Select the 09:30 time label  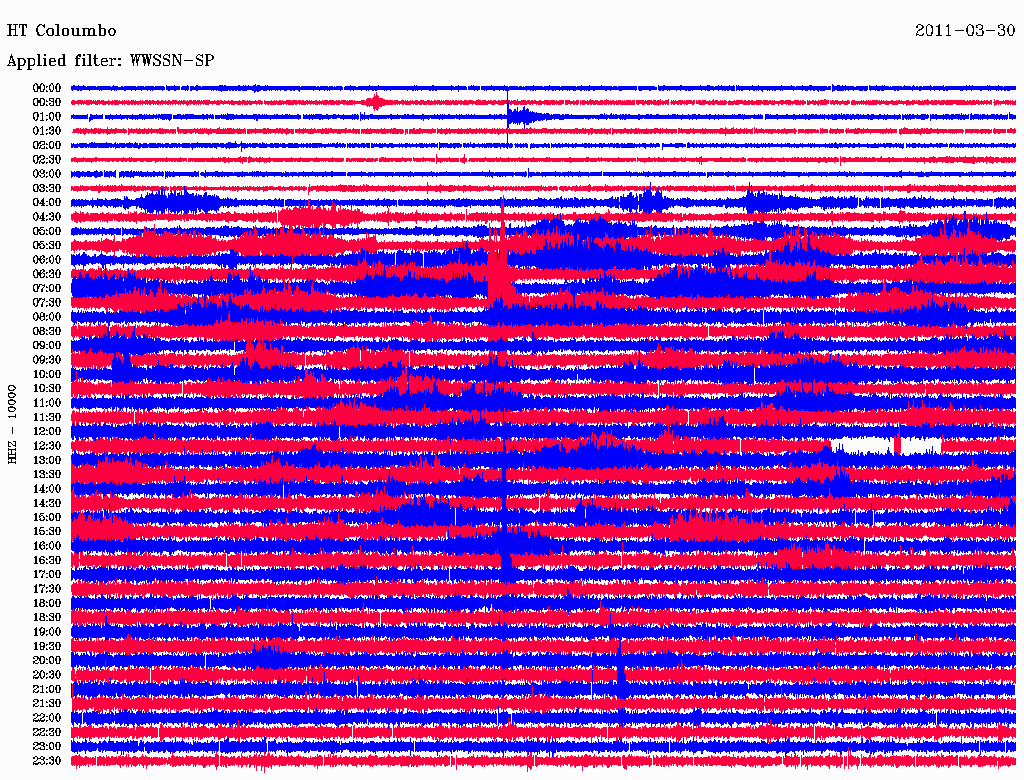(x=46, y=360)
